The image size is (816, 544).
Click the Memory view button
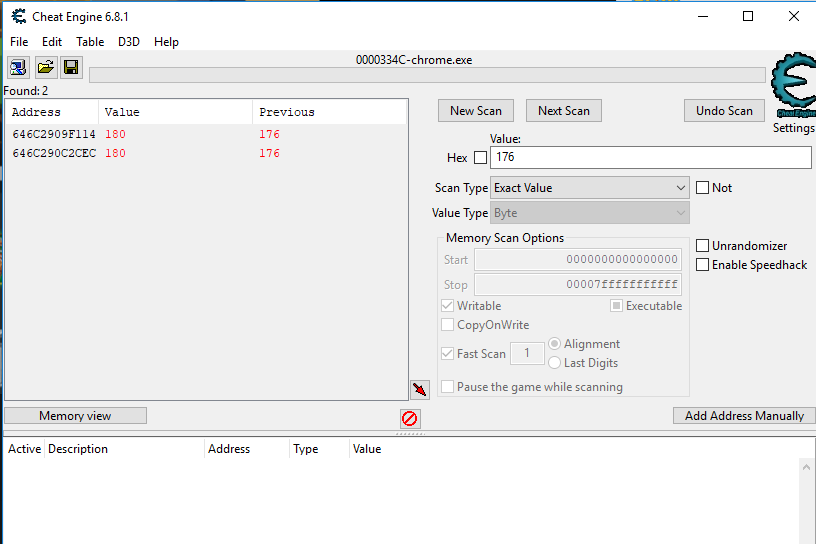[75, 416]
